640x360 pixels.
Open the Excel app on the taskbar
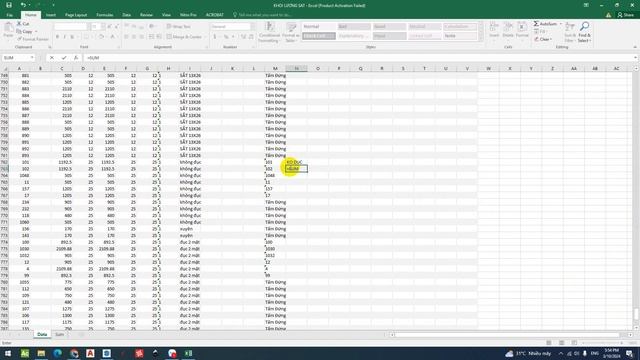click(188, 353)
